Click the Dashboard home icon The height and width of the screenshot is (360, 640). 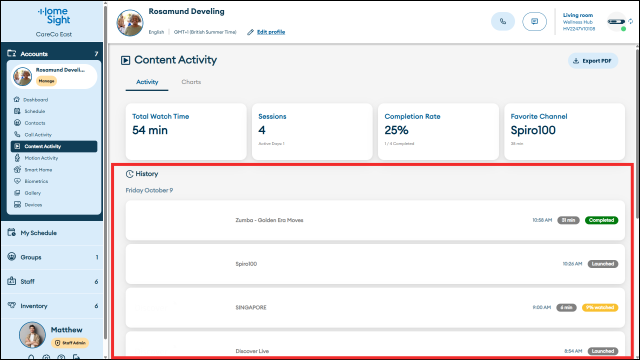point(17,99)
